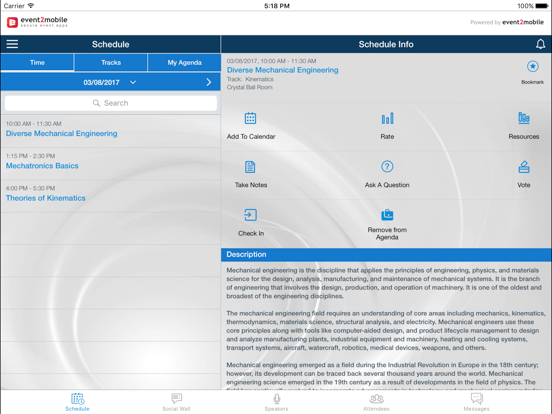552x414 pixels.
Task: Tap the Add To Calendar icon
Action: click(x=250, y=118)
